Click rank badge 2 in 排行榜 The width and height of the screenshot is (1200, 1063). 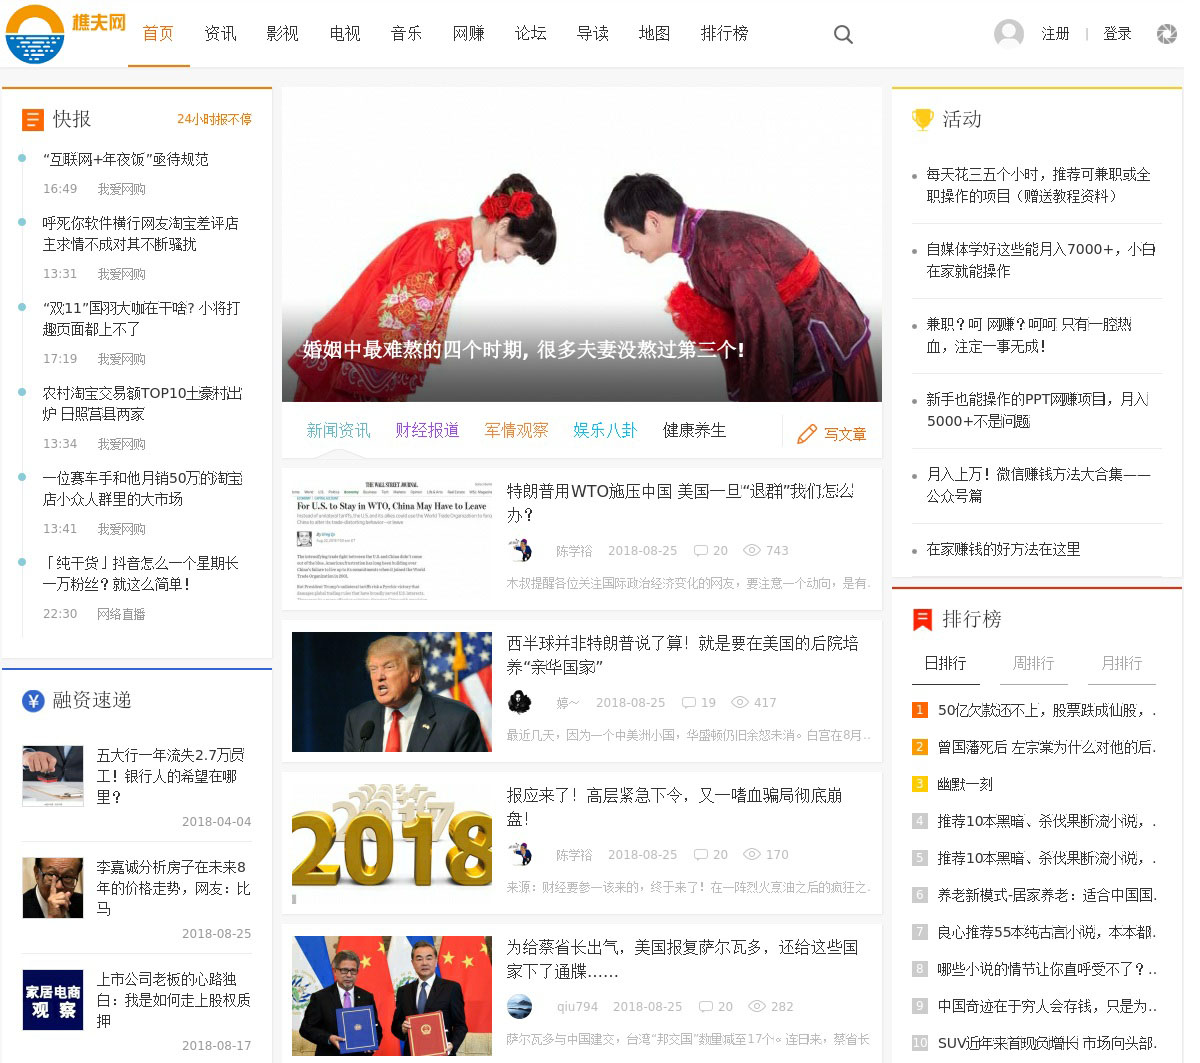point(920,747)
